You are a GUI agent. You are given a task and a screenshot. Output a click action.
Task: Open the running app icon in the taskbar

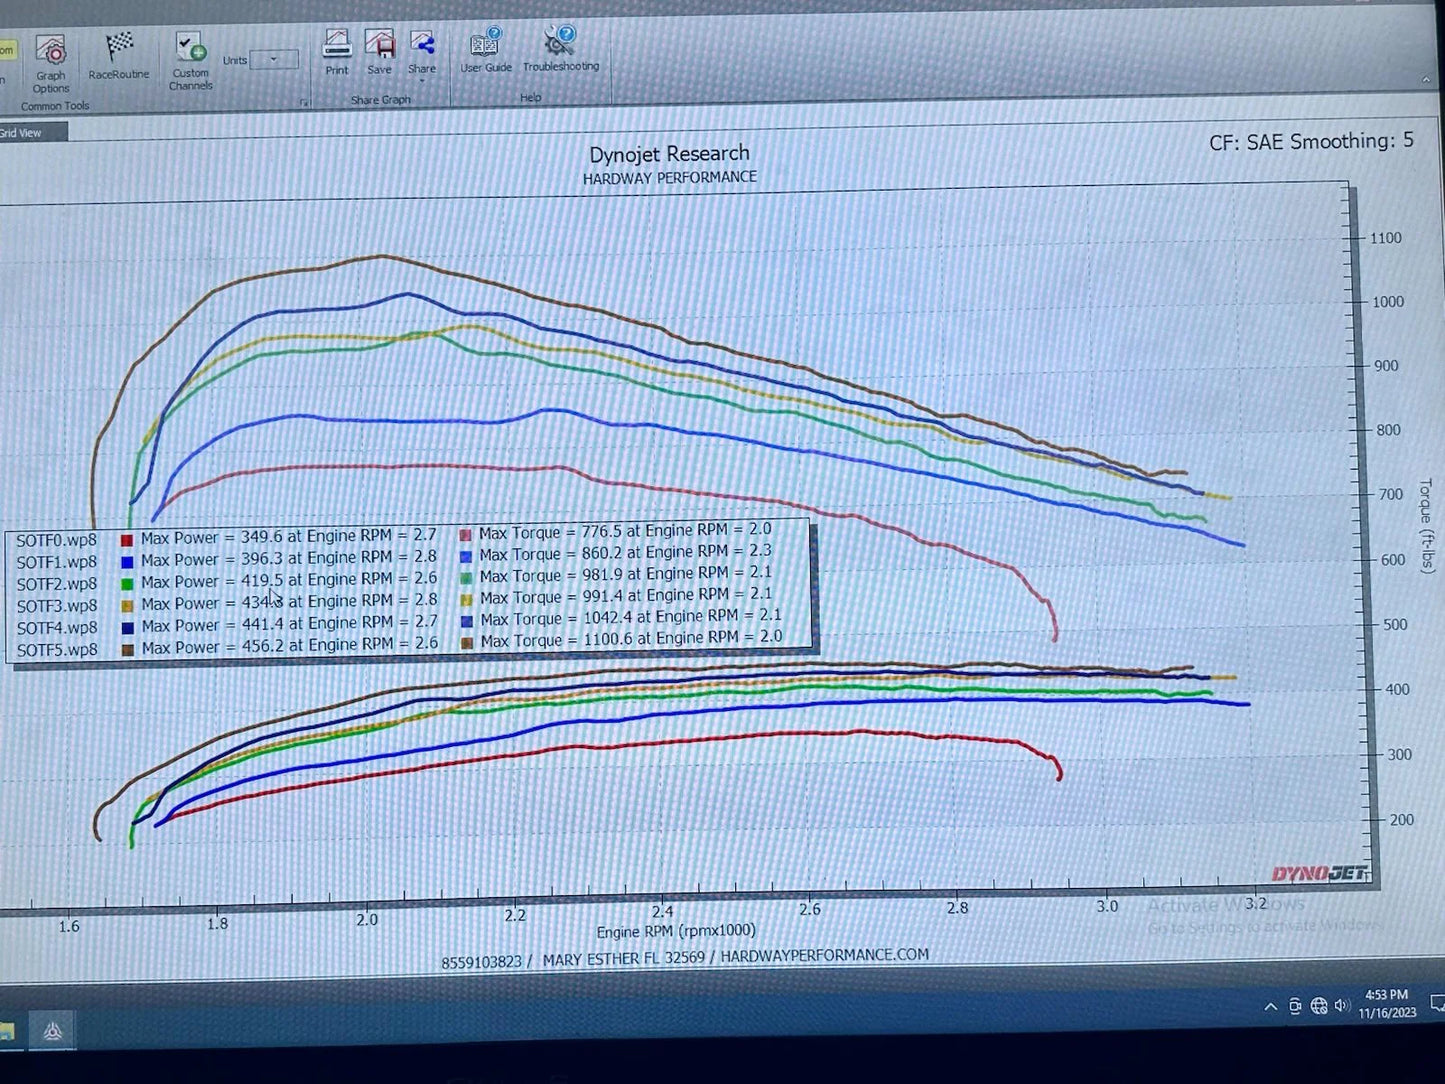tap(54, 1032)
